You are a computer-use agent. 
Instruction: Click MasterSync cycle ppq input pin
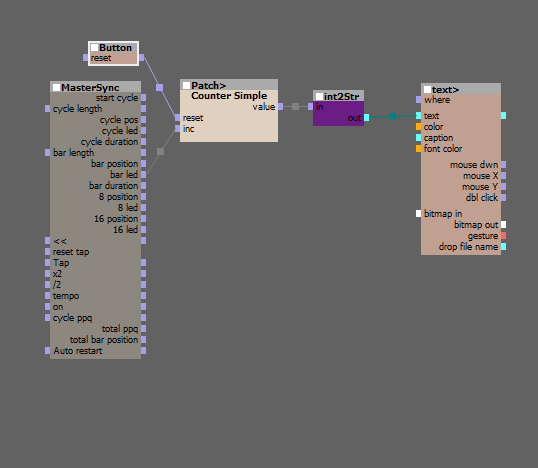point(47,317)
